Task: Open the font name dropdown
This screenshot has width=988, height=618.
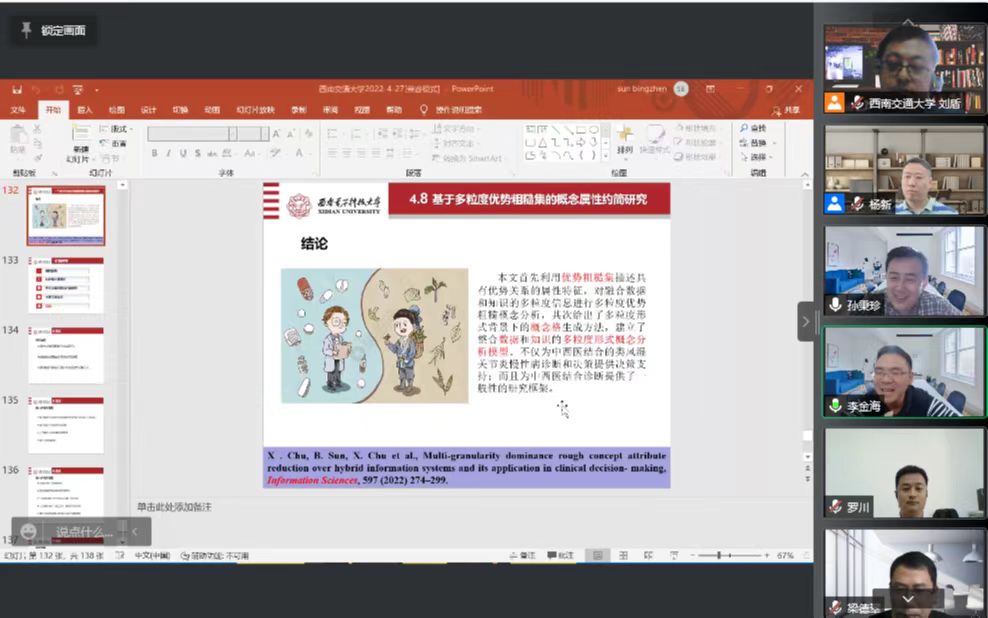Action: click(233, 133)
